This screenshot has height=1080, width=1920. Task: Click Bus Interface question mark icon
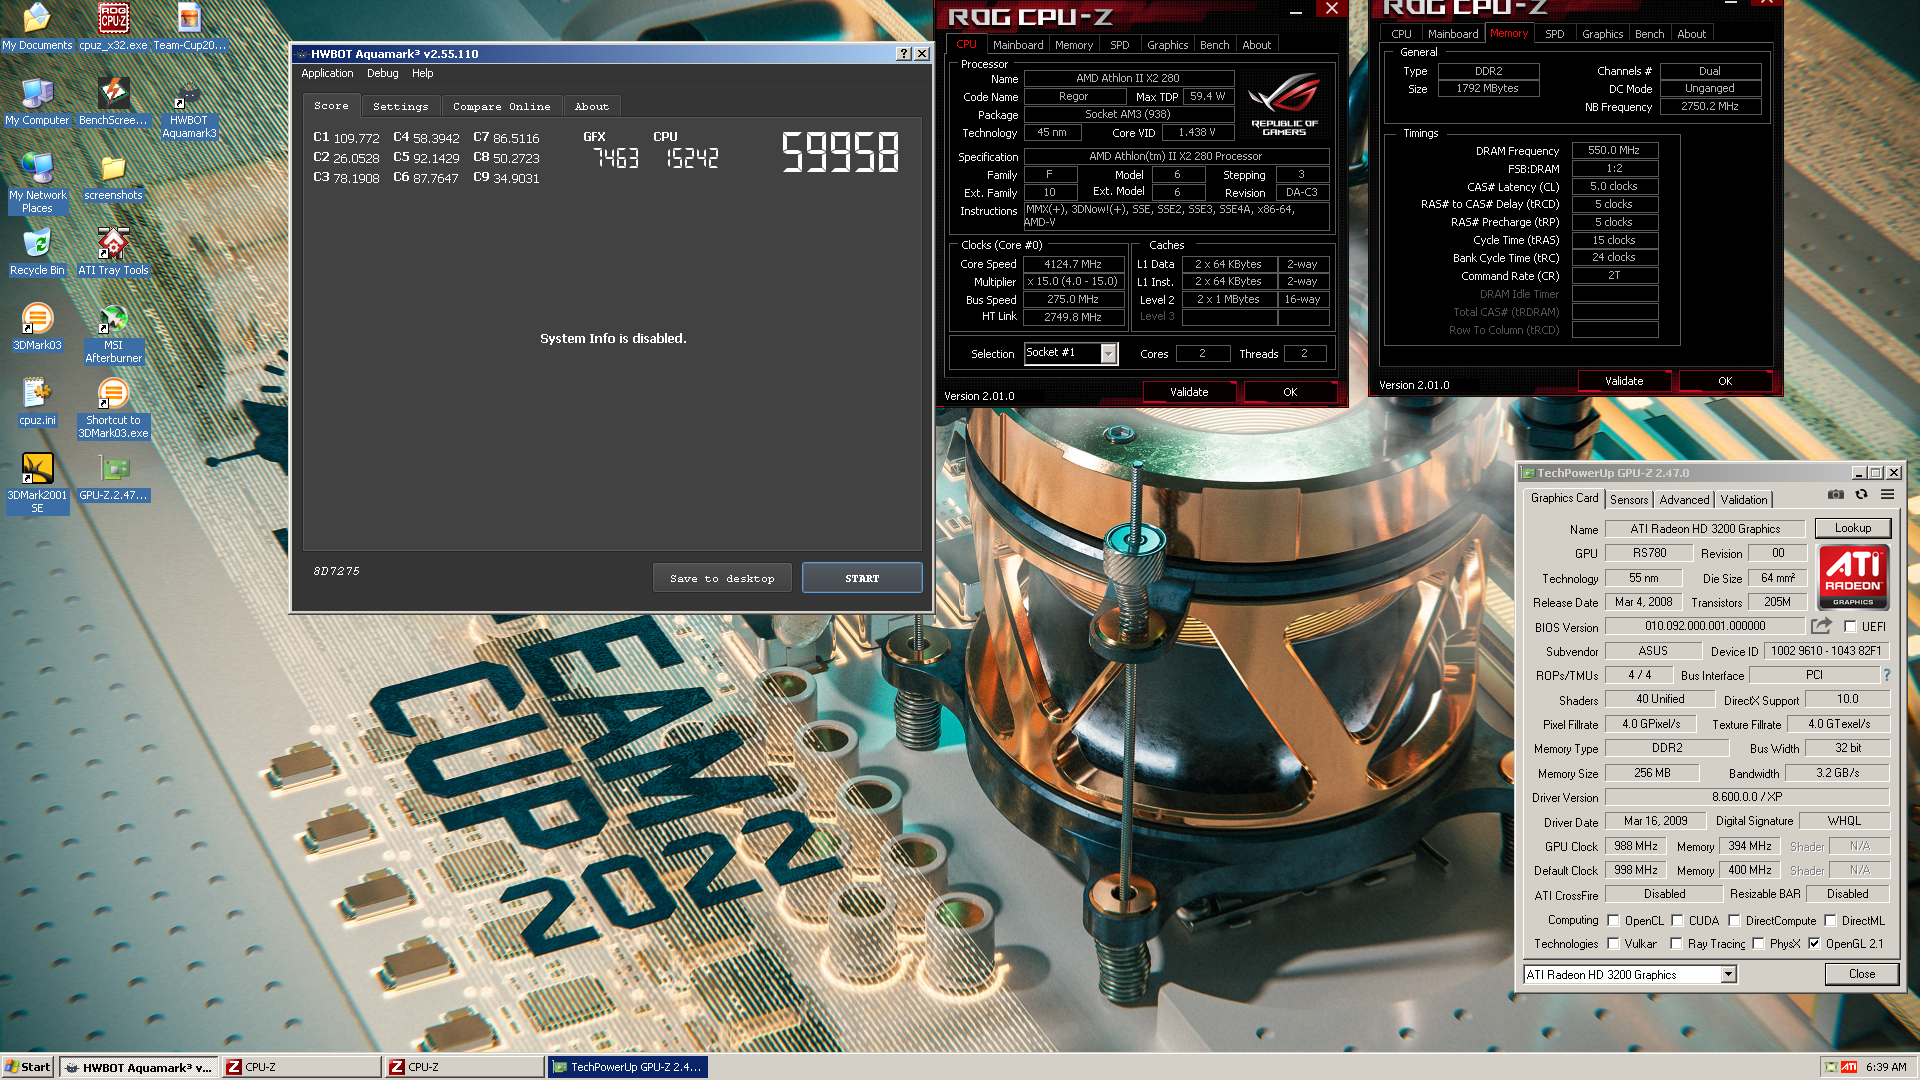pyautogui.click(x=1886, y=675)
